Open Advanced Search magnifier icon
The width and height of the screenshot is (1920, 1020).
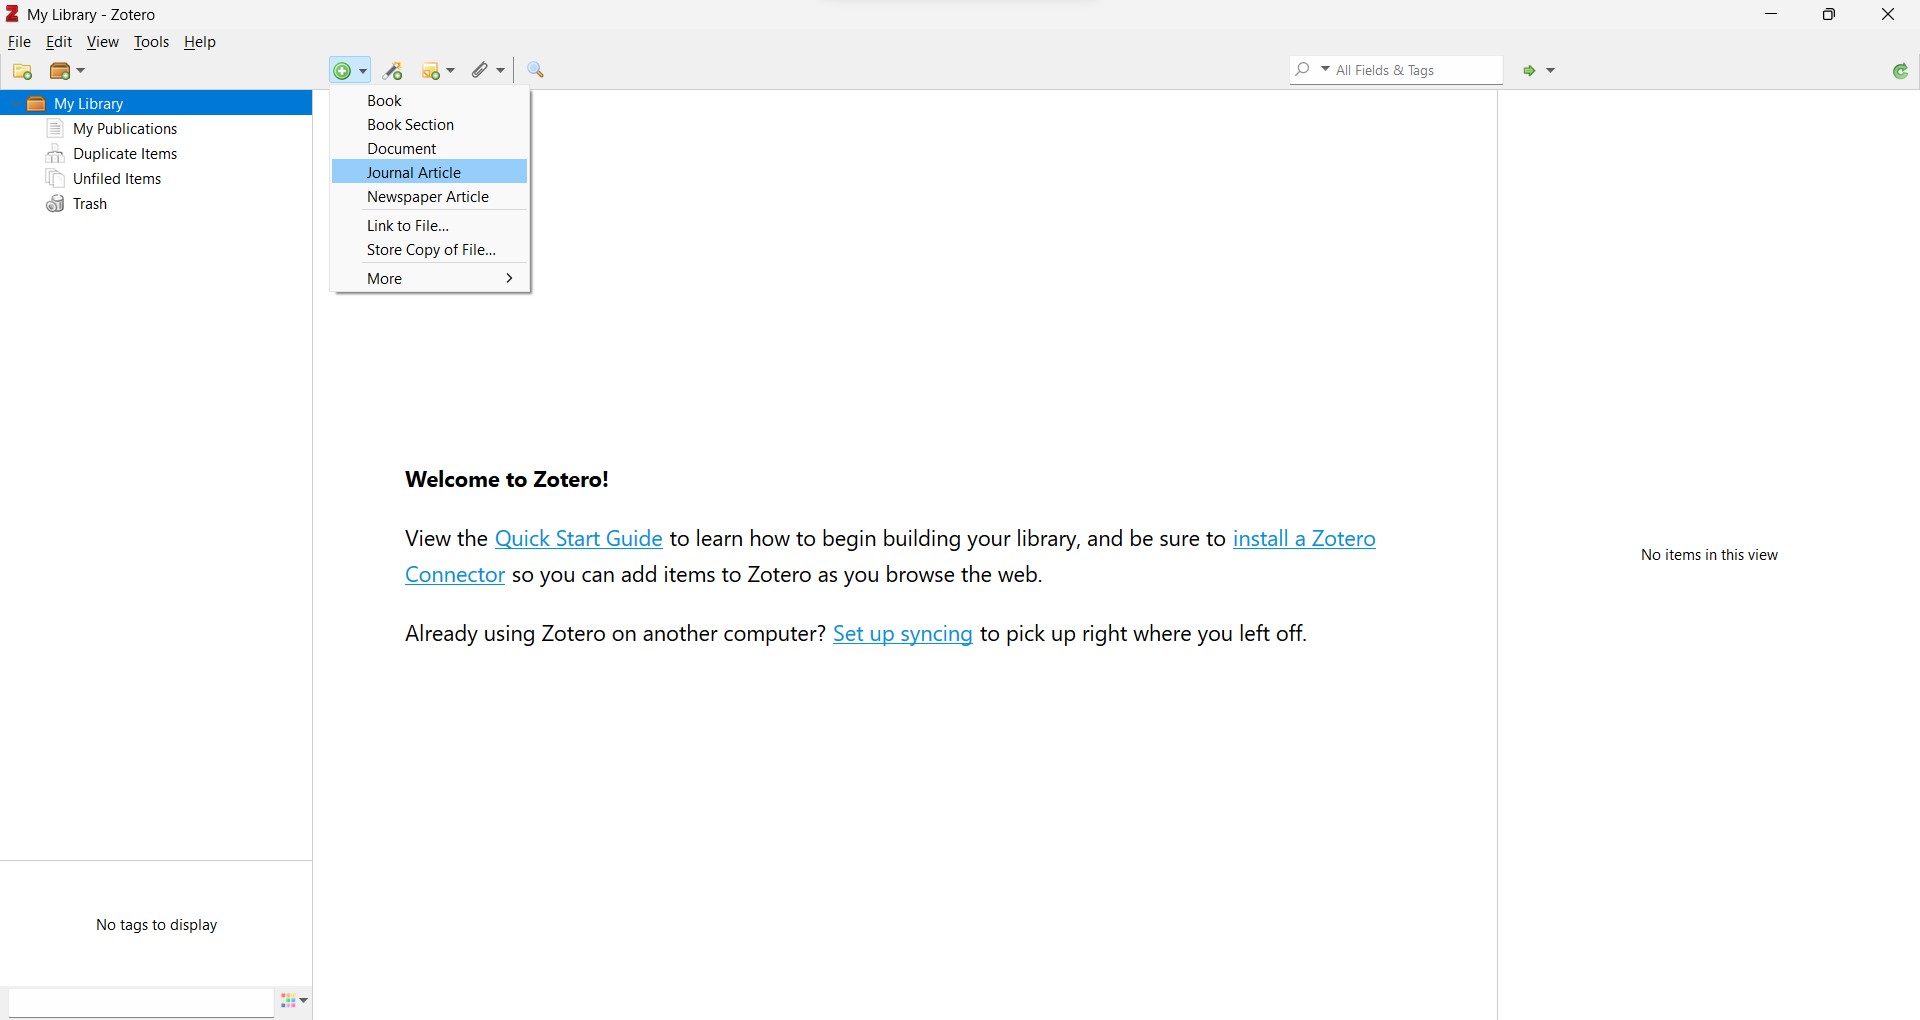[x=537, y=71]
